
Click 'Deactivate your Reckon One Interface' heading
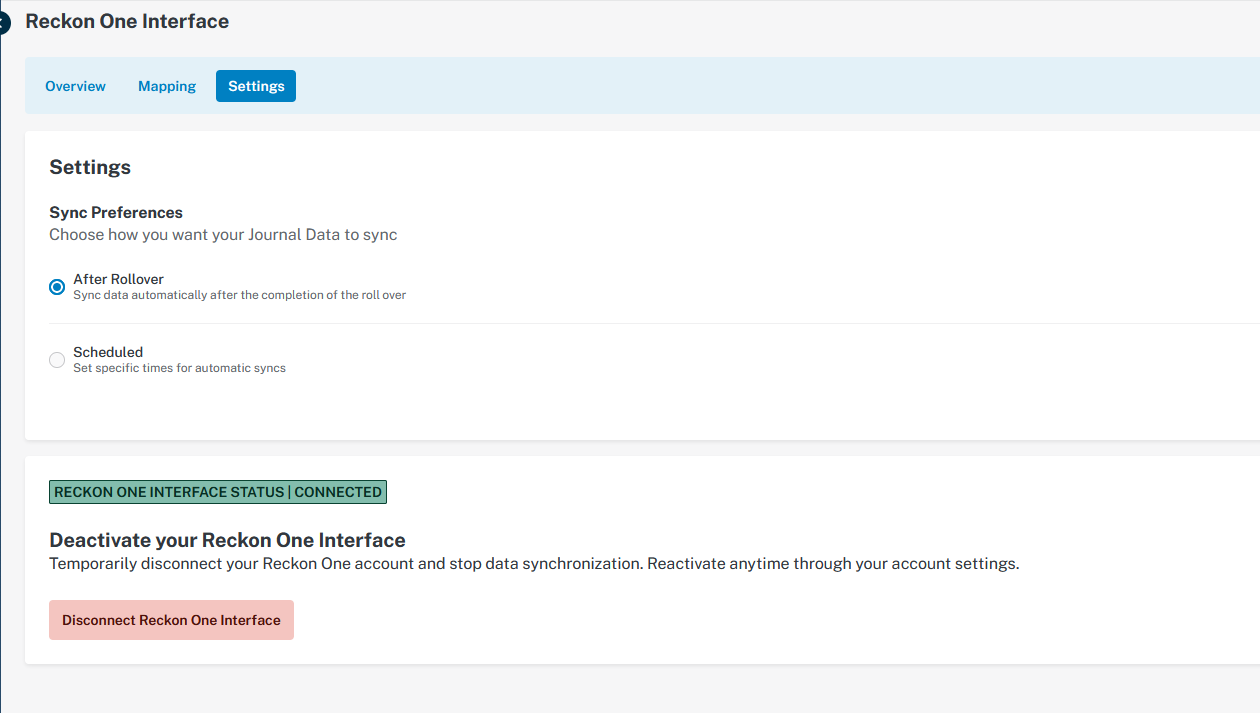tap(227, 540)
